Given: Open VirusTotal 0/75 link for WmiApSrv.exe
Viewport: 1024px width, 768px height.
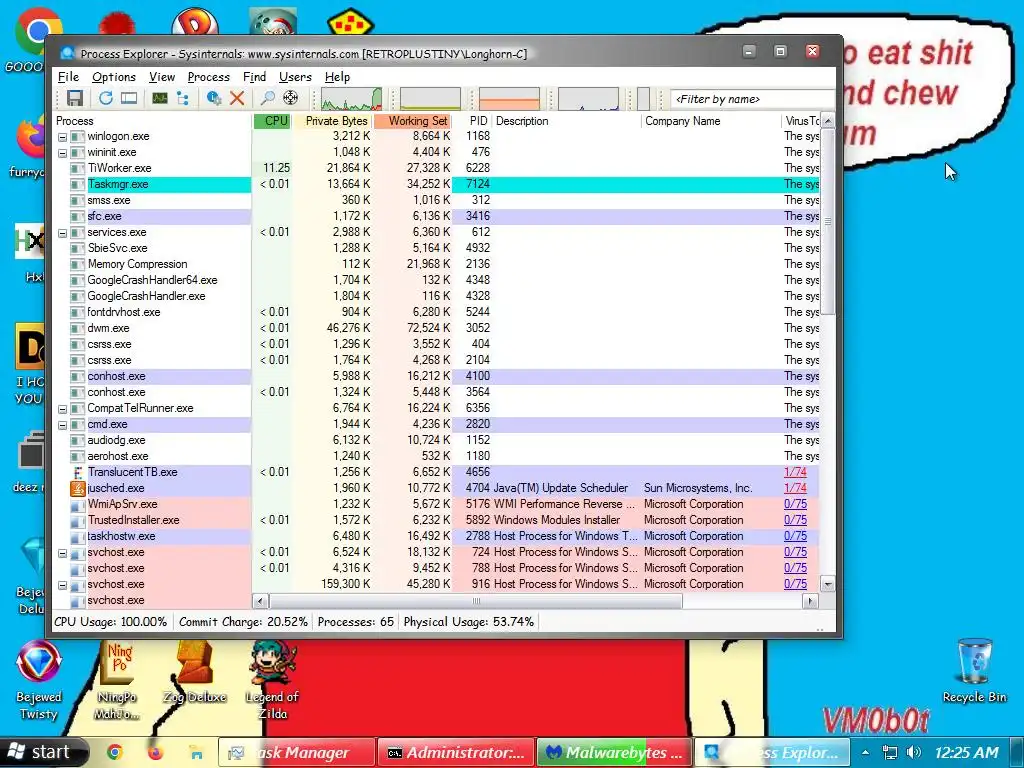Looking at the screenshot, I should tap(795, 504).
